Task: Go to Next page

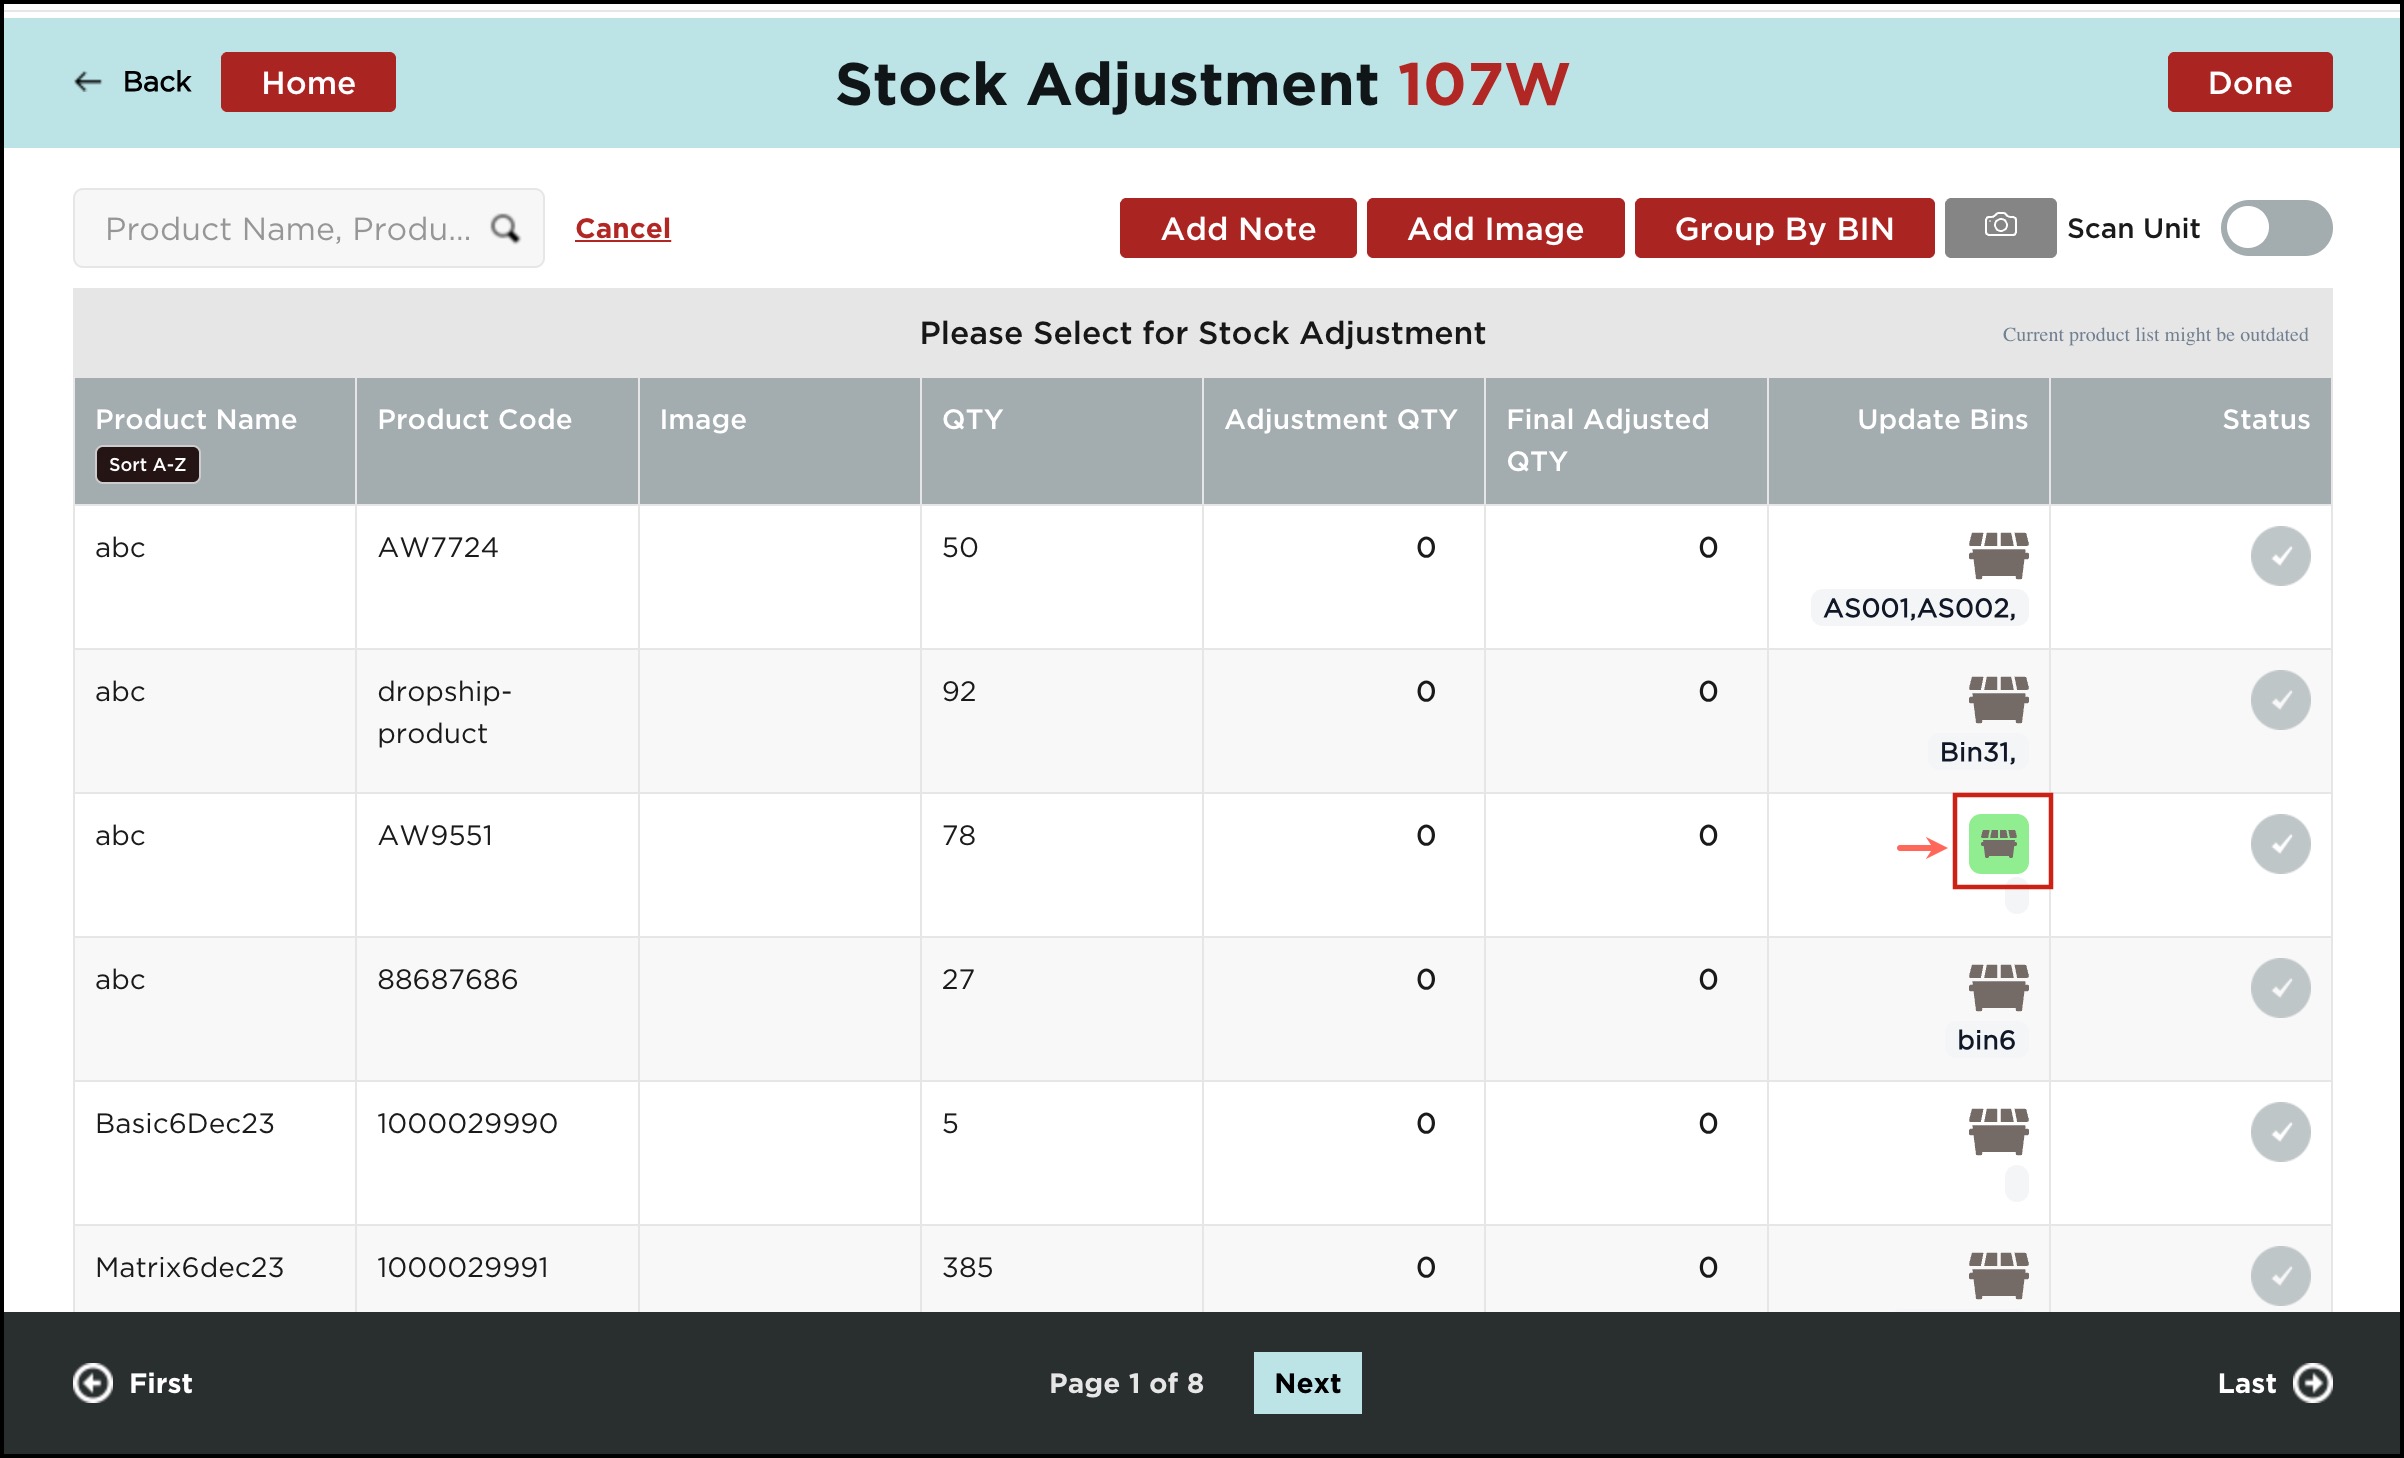Action: pyautogui.click(x=1307, y=1383)
